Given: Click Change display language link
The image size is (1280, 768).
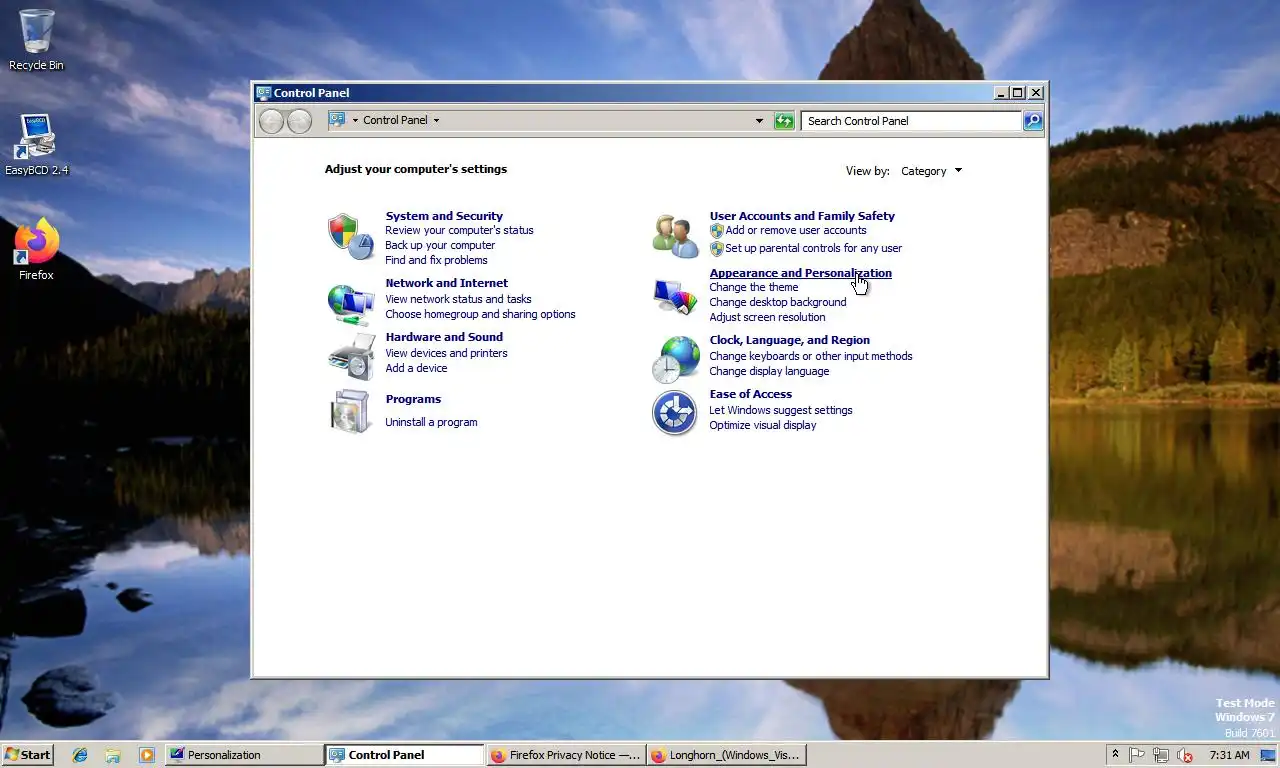Looking at the screenshot, I should click(x=769, y=371).
